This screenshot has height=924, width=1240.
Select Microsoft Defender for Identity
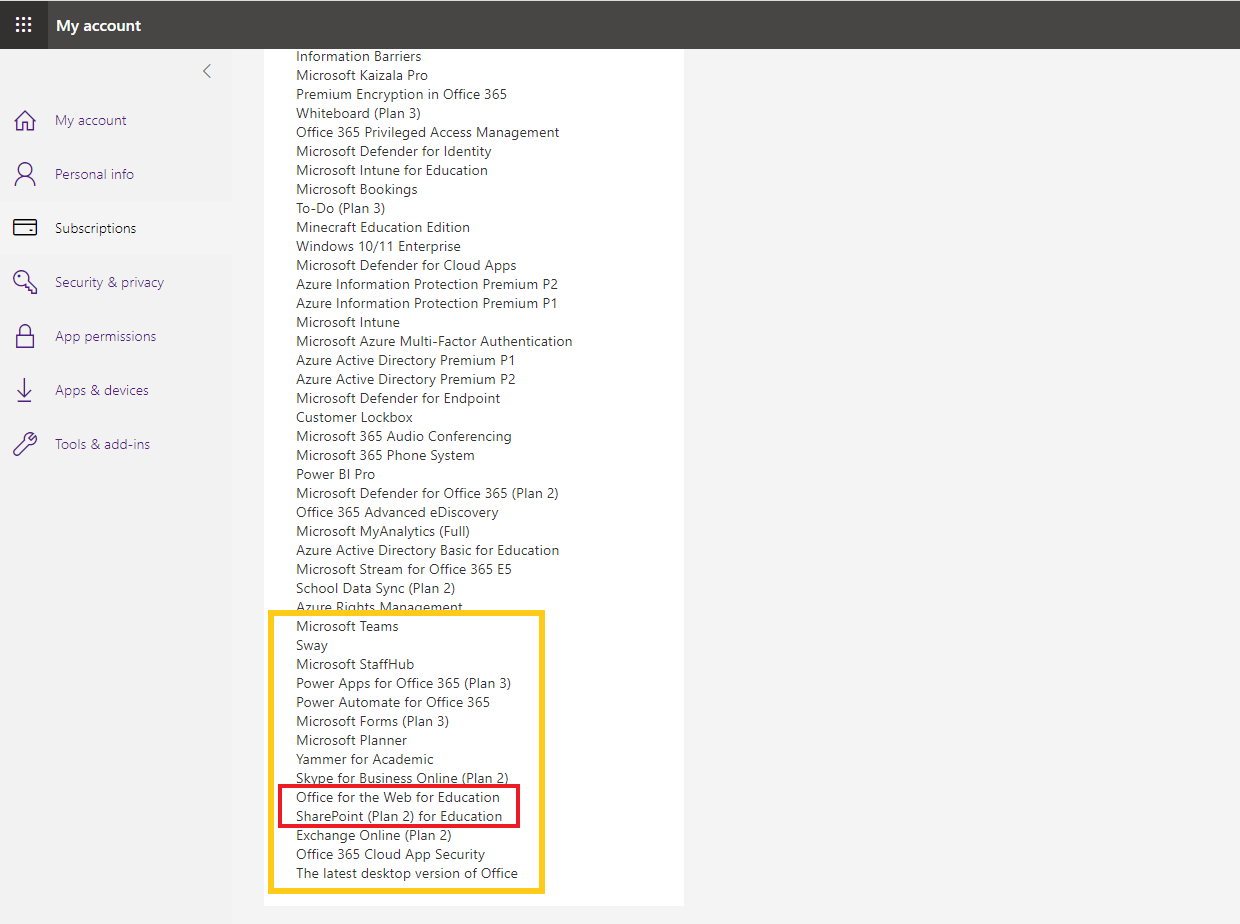394,151
